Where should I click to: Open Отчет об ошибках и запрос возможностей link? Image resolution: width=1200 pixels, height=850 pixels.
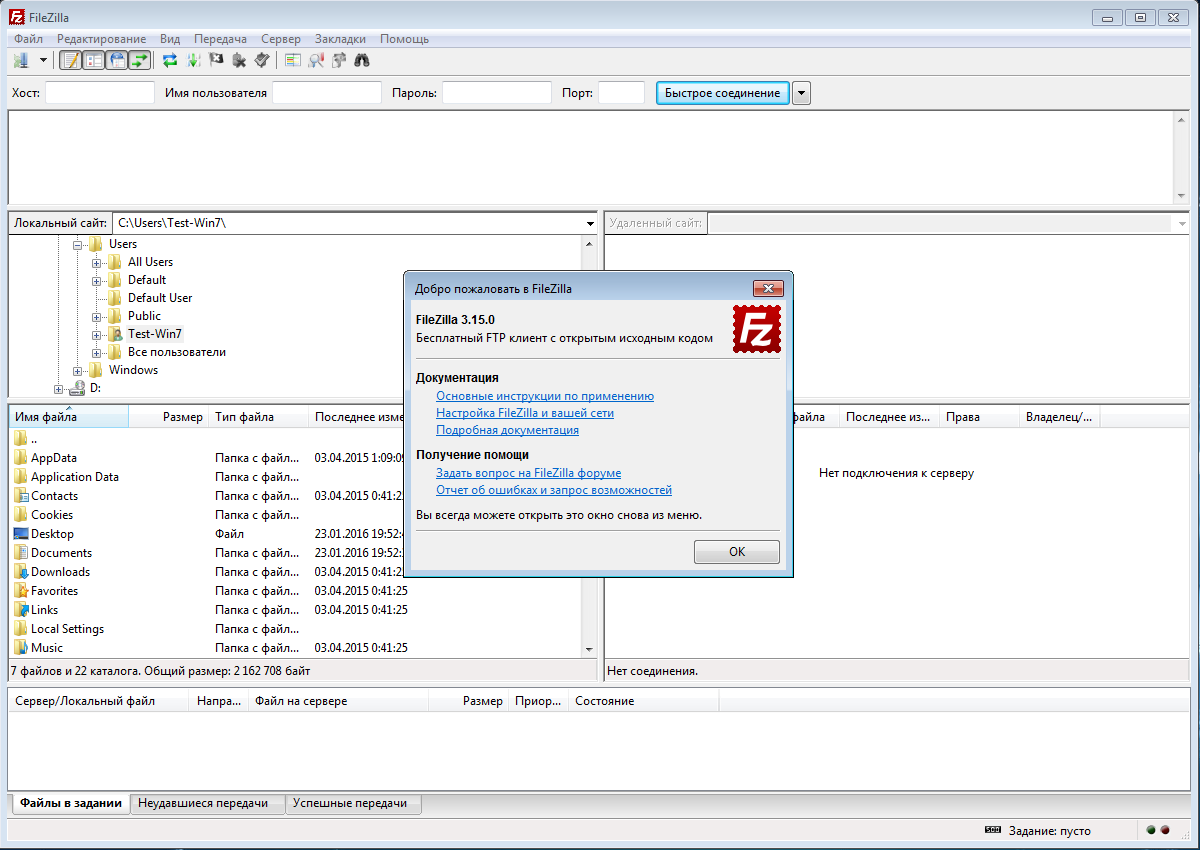click(554, 490)
